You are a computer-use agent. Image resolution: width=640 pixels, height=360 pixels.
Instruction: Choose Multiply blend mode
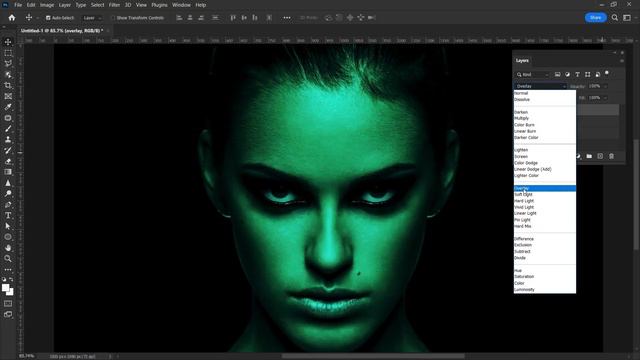click(x=544, y=118)
